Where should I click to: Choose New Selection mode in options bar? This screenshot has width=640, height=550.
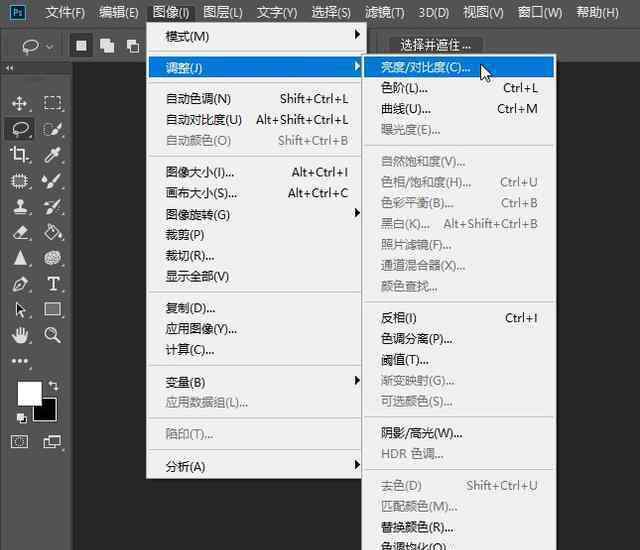point(81,45)
